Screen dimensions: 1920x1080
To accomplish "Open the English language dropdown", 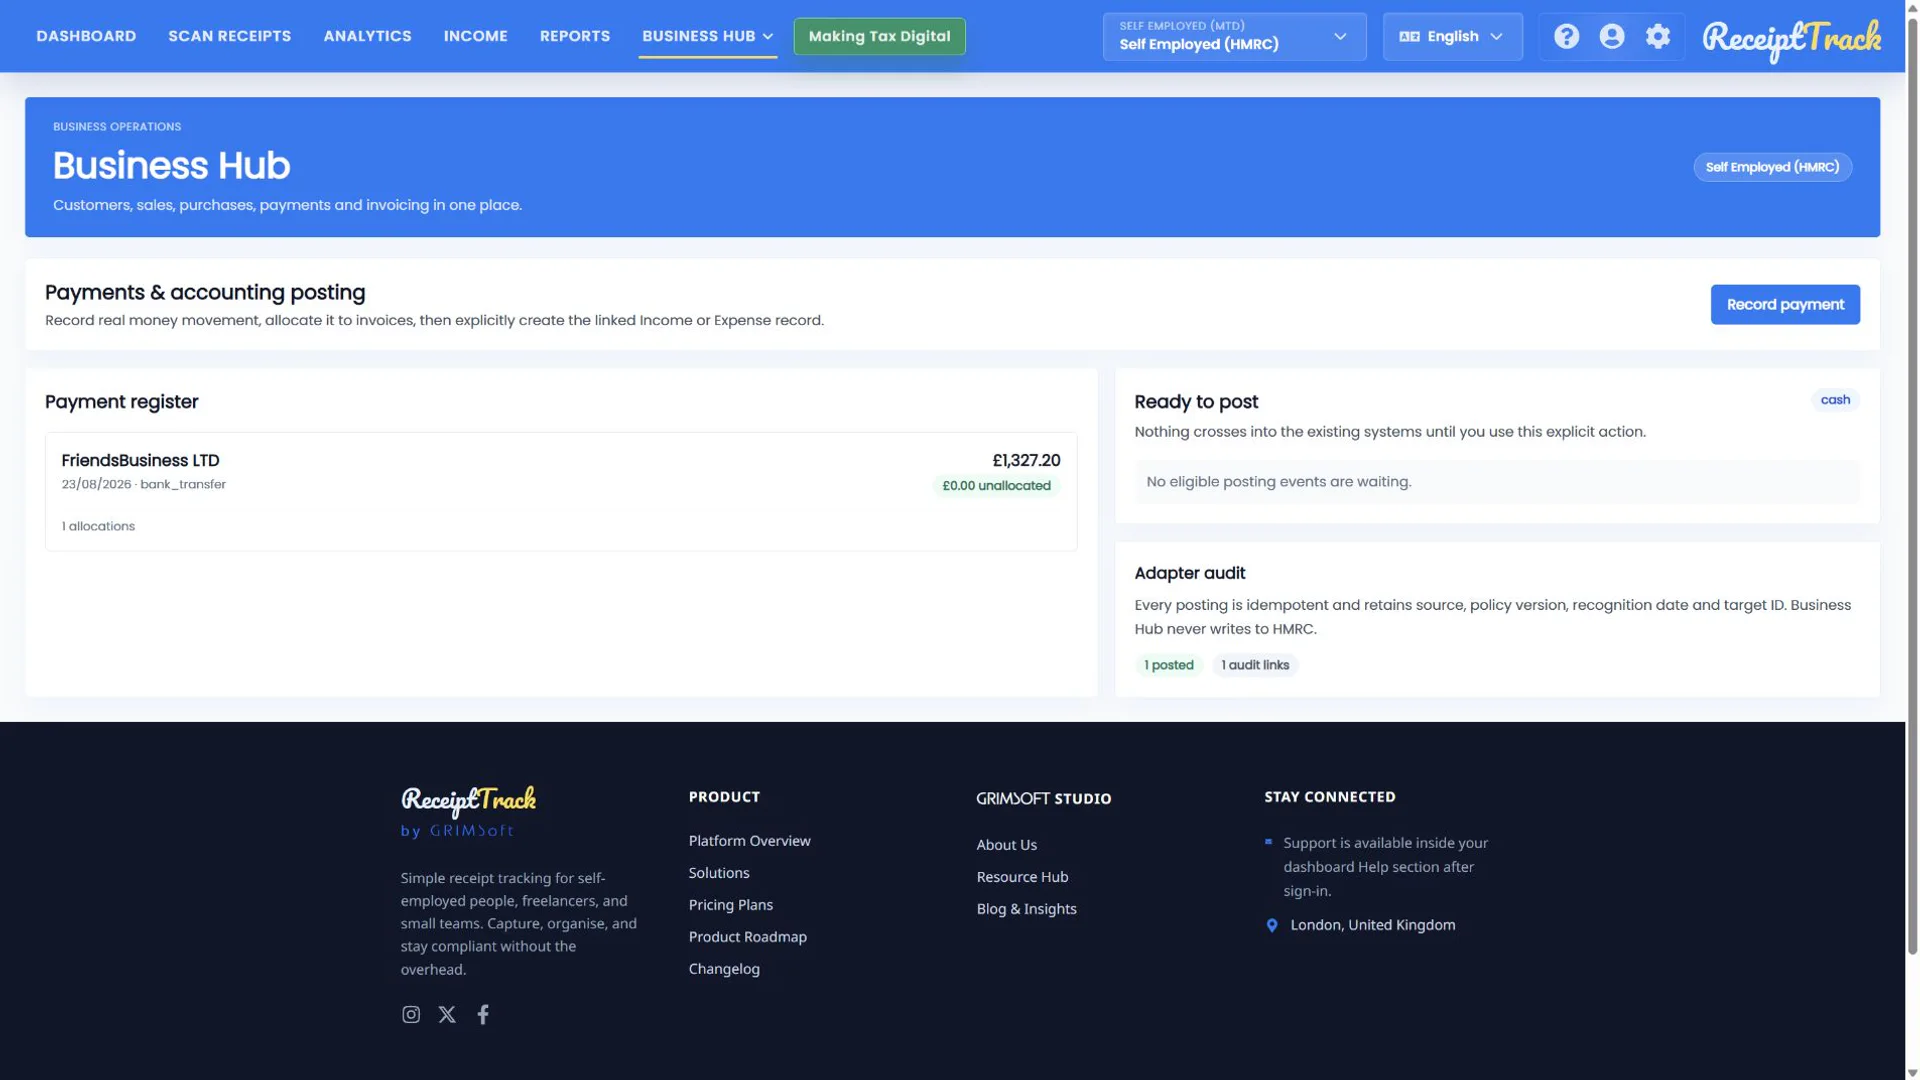I will [1452, 36].
